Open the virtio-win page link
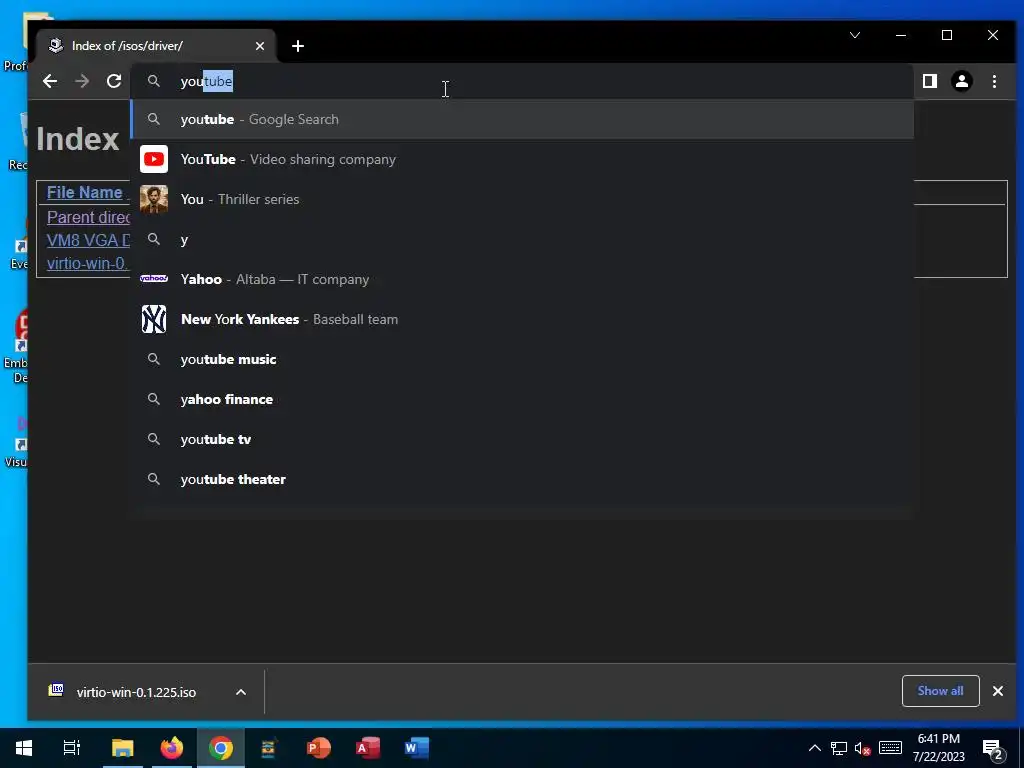Screen dimensions: 1024x768 88,263
